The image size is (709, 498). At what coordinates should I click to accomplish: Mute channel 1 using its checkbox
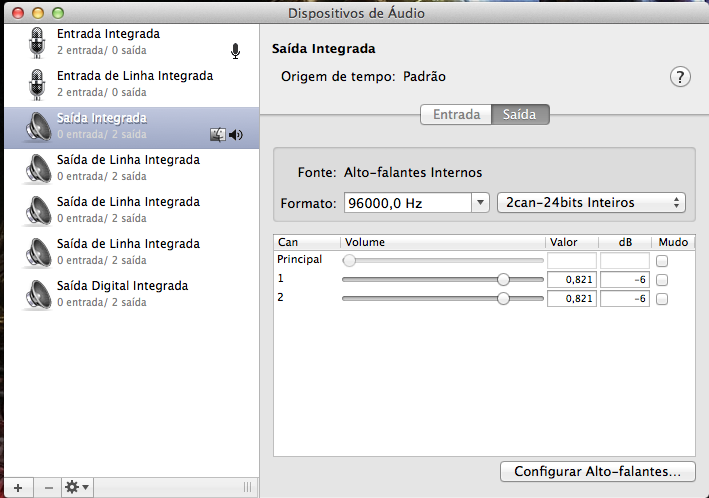661,280
